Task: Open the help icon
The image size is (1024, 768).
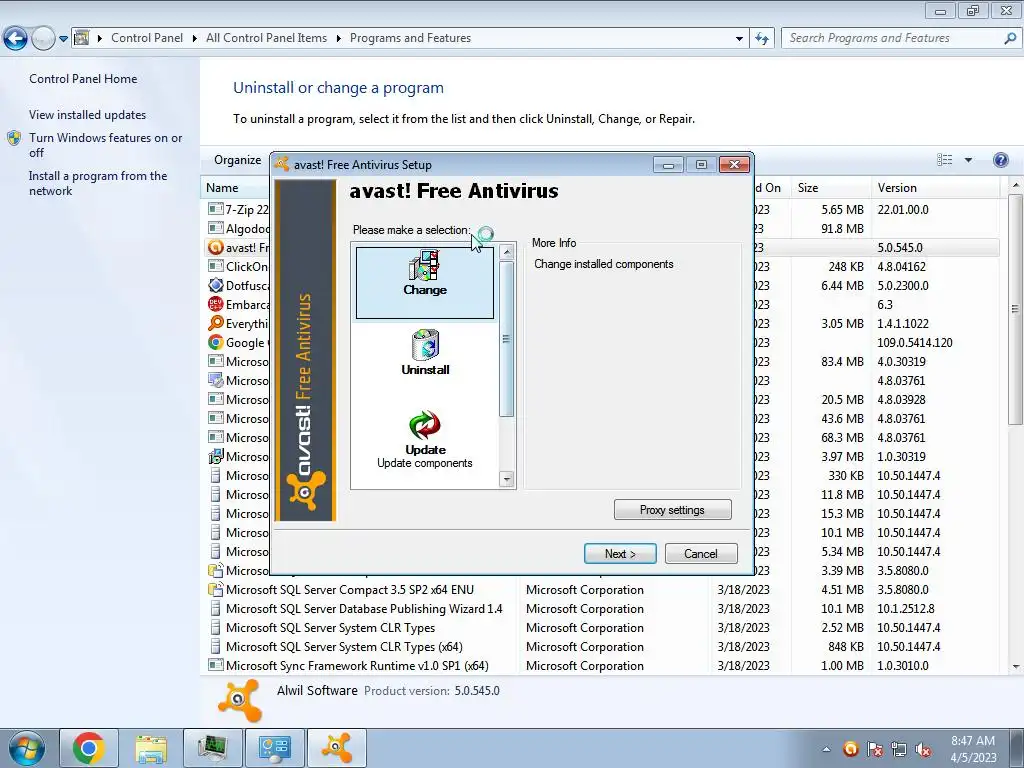Action: click(1000, 160)
